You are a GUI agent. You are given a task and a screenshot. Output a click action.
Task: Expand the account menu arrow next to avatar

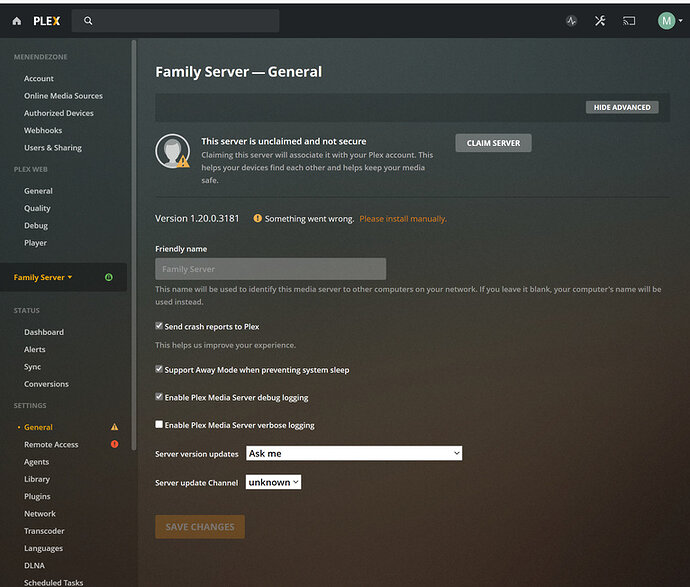pyautogui.click(x=681, y=21)
